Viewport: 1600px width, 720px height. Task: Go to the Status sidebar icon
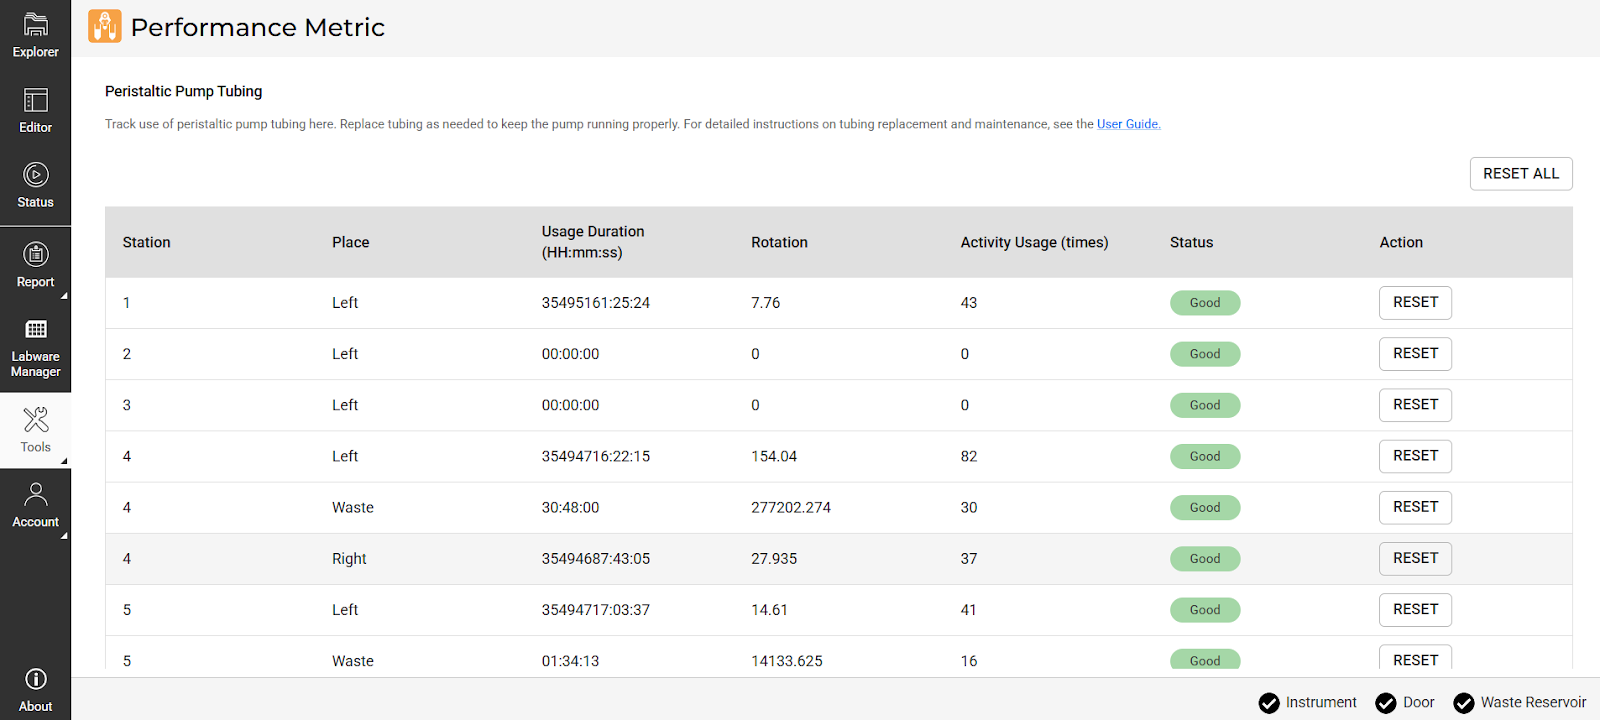pos(35,175)
